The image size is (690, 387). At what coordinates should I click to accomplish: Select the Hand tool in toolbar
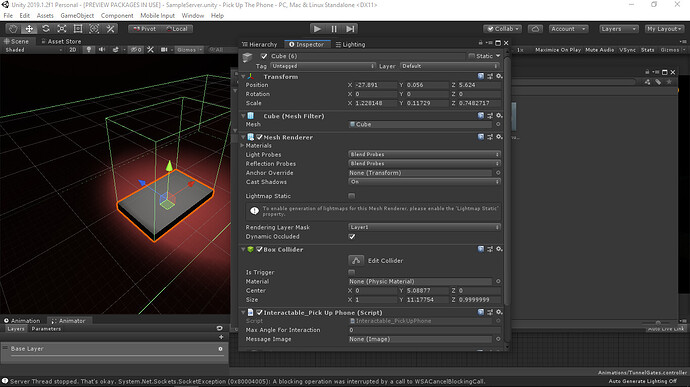point(13,29)
